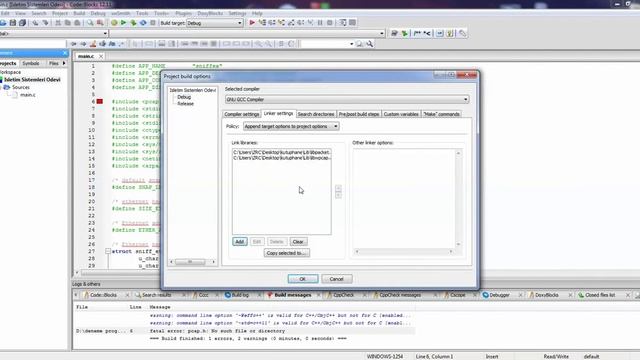Click the Copy toolbar icon
This screenshot has height=360, width=640.
[x=68, y=23]
